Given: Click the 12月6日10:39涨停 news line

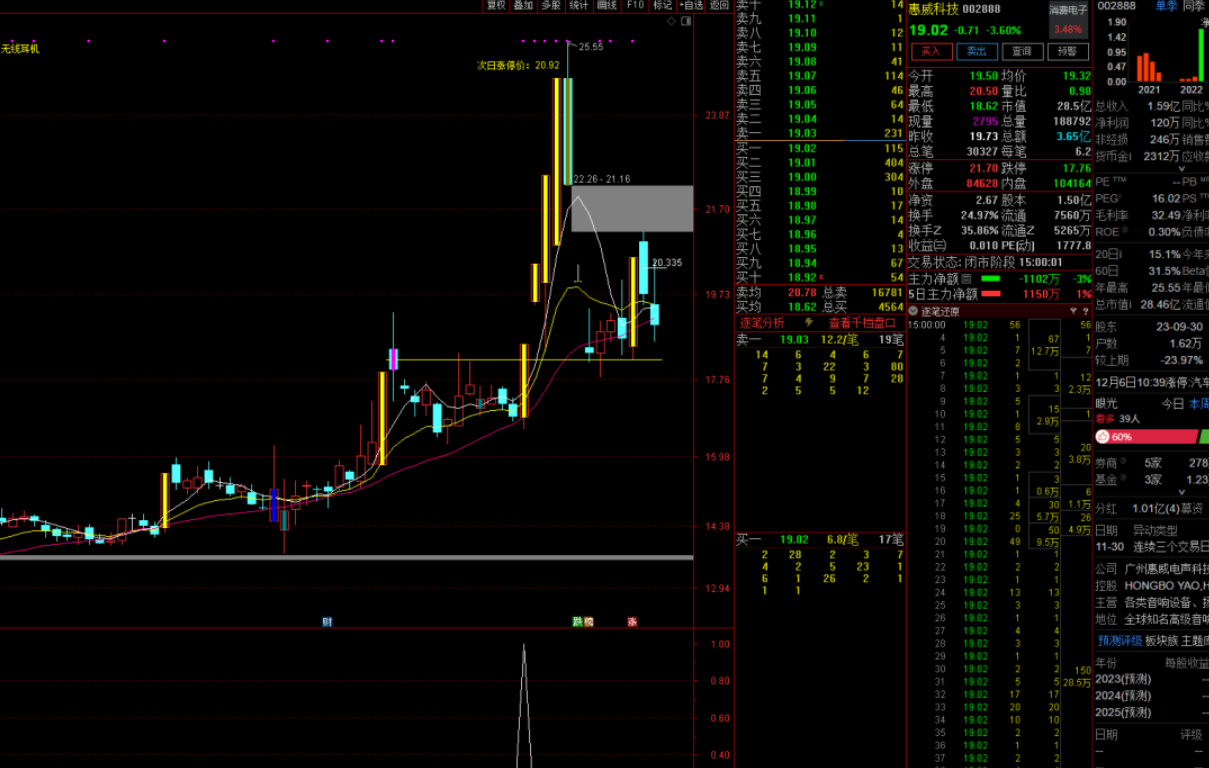Looking at the screenshot, I should click(1152, 382).
